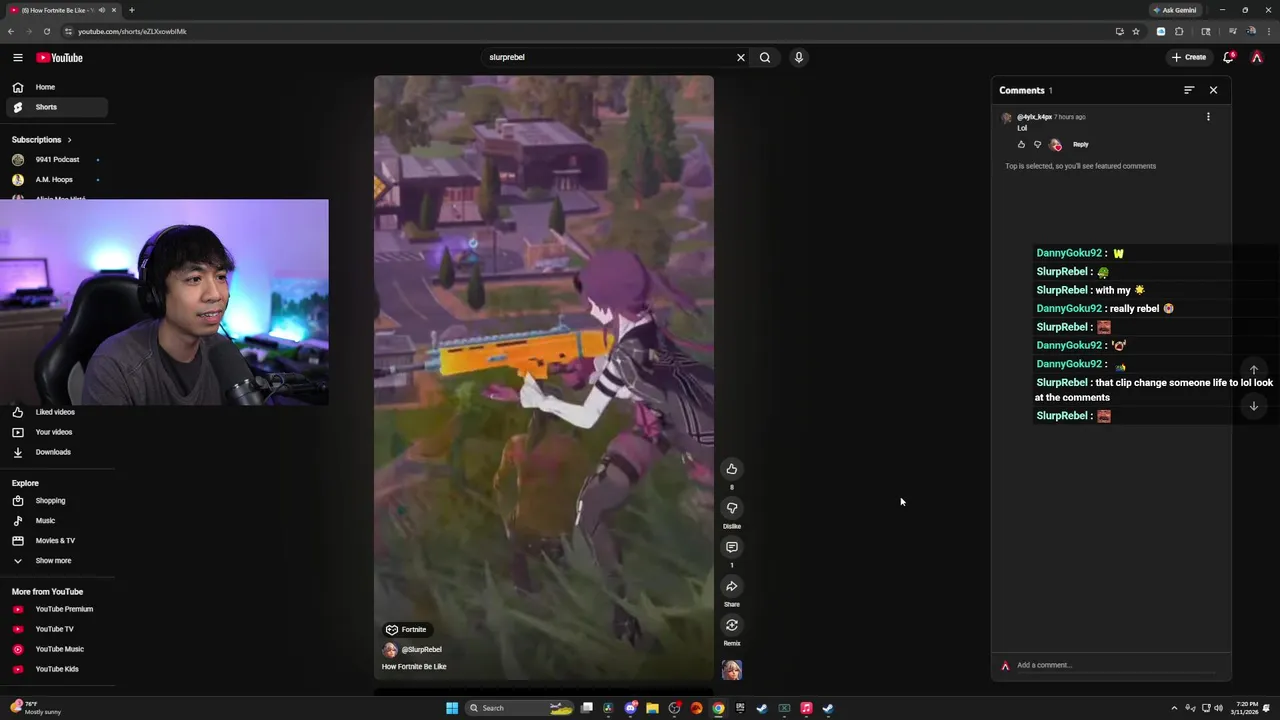Go to the next Short with down arrow
The width and height of the screenshot is (1280, 720).
[1253, 406]
